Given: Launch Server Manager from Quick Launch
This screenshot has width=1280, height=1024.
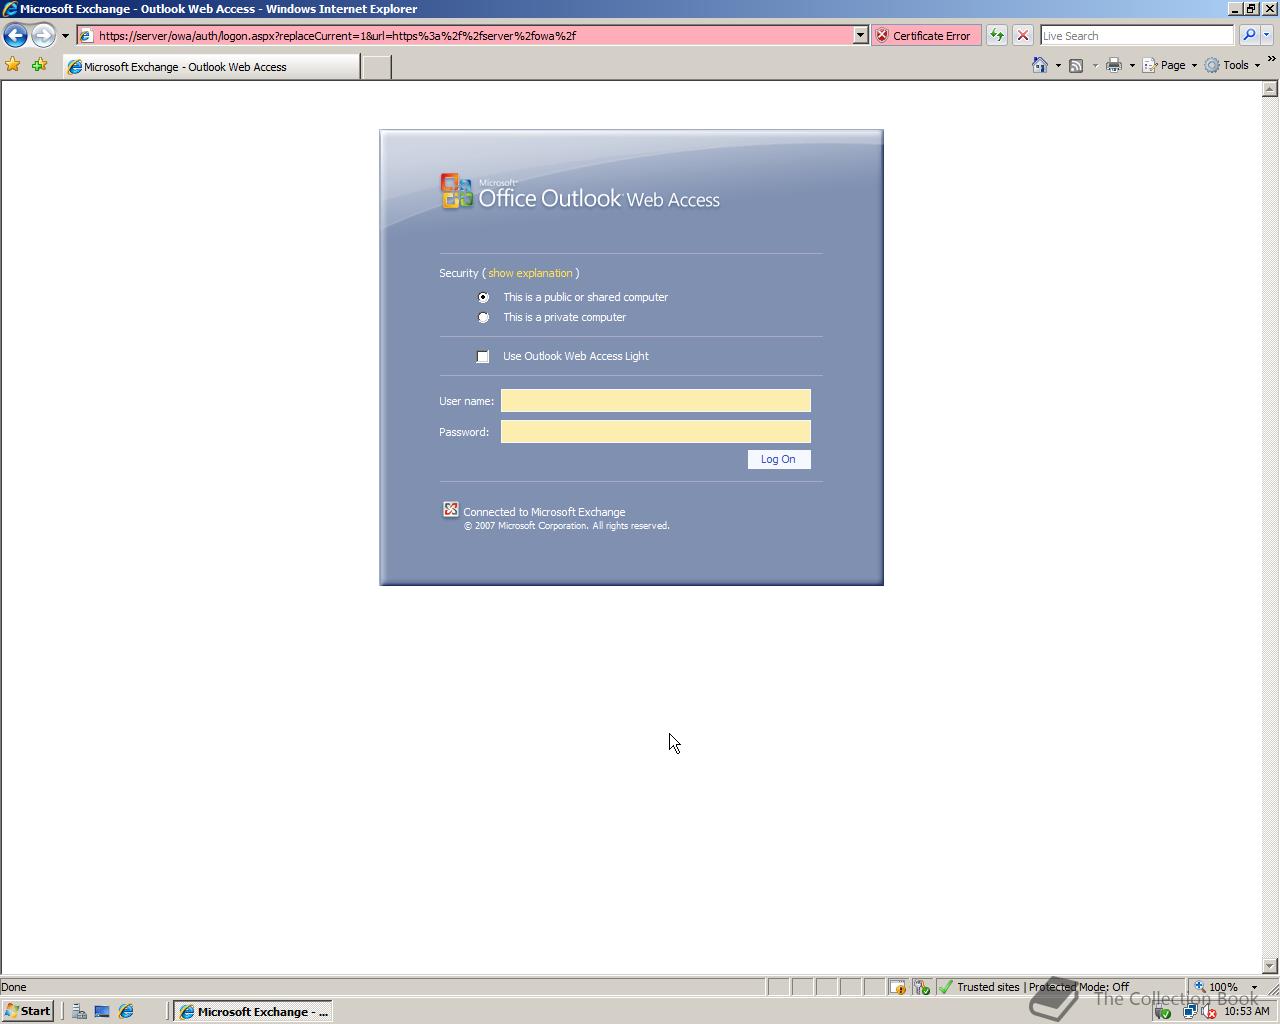Looking at the screenshot, I should click(x=79, y=1011).
